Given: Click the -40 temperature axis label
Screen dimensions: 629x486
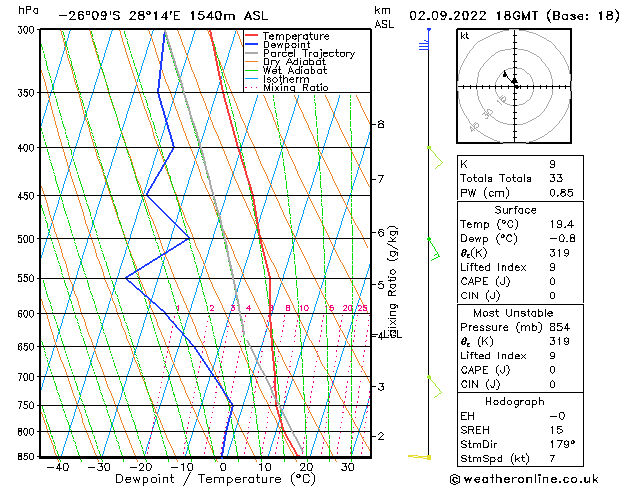Looking at the screenshot, I should pyautogui.click(x=57, y=467).
